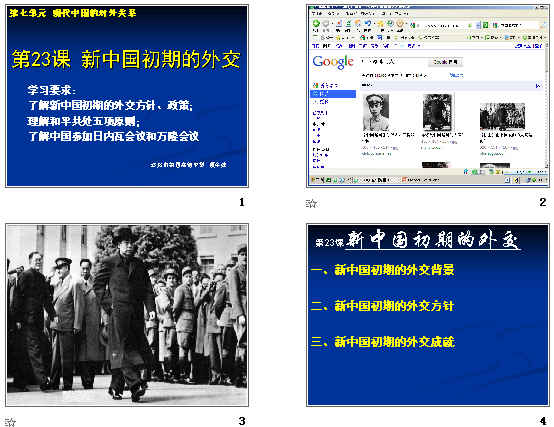This screenshot has width=554, height=427.
Task: Click heading 一、新中国初期的外交背景 on slide 4
Action: (x=383, y=270)
